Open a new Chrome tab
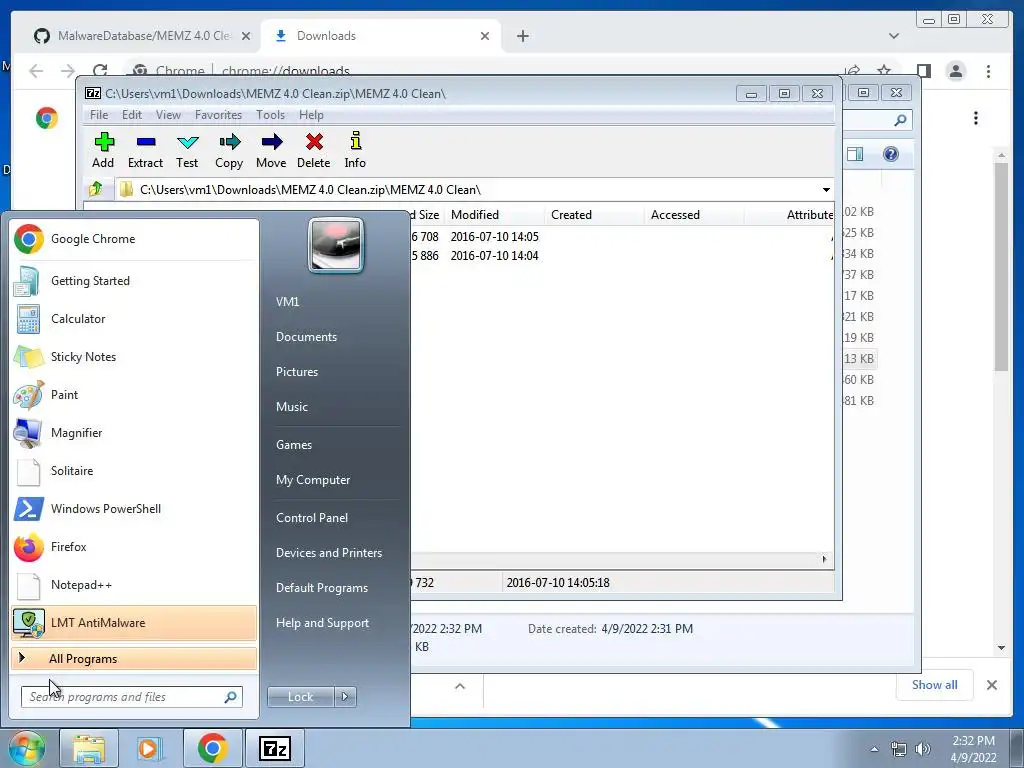 pyautogui.click(x=522, y=36)
